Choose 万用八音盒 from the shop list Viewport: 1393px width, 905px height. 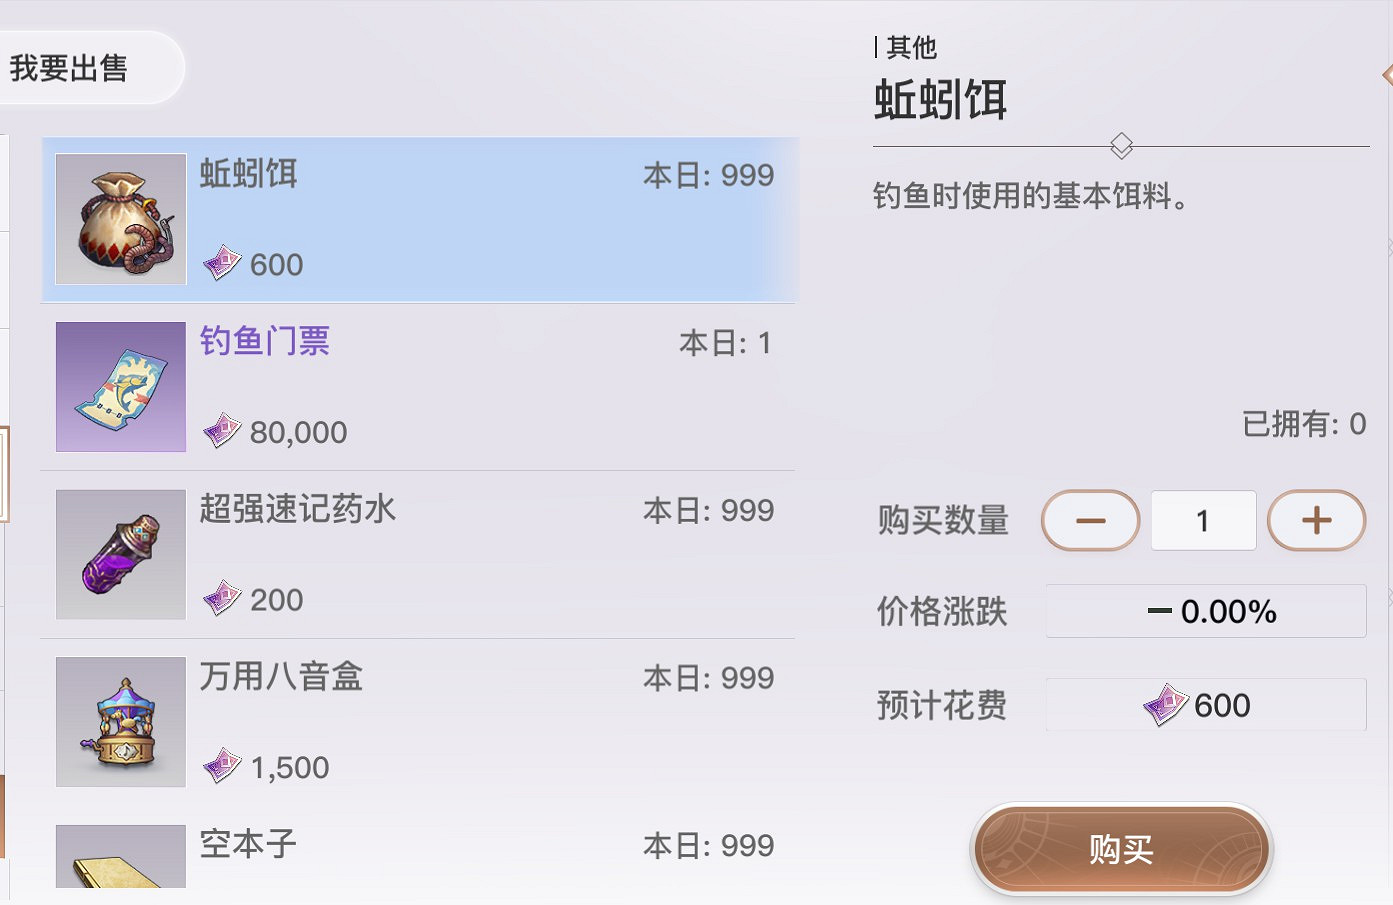pos(281,677)
